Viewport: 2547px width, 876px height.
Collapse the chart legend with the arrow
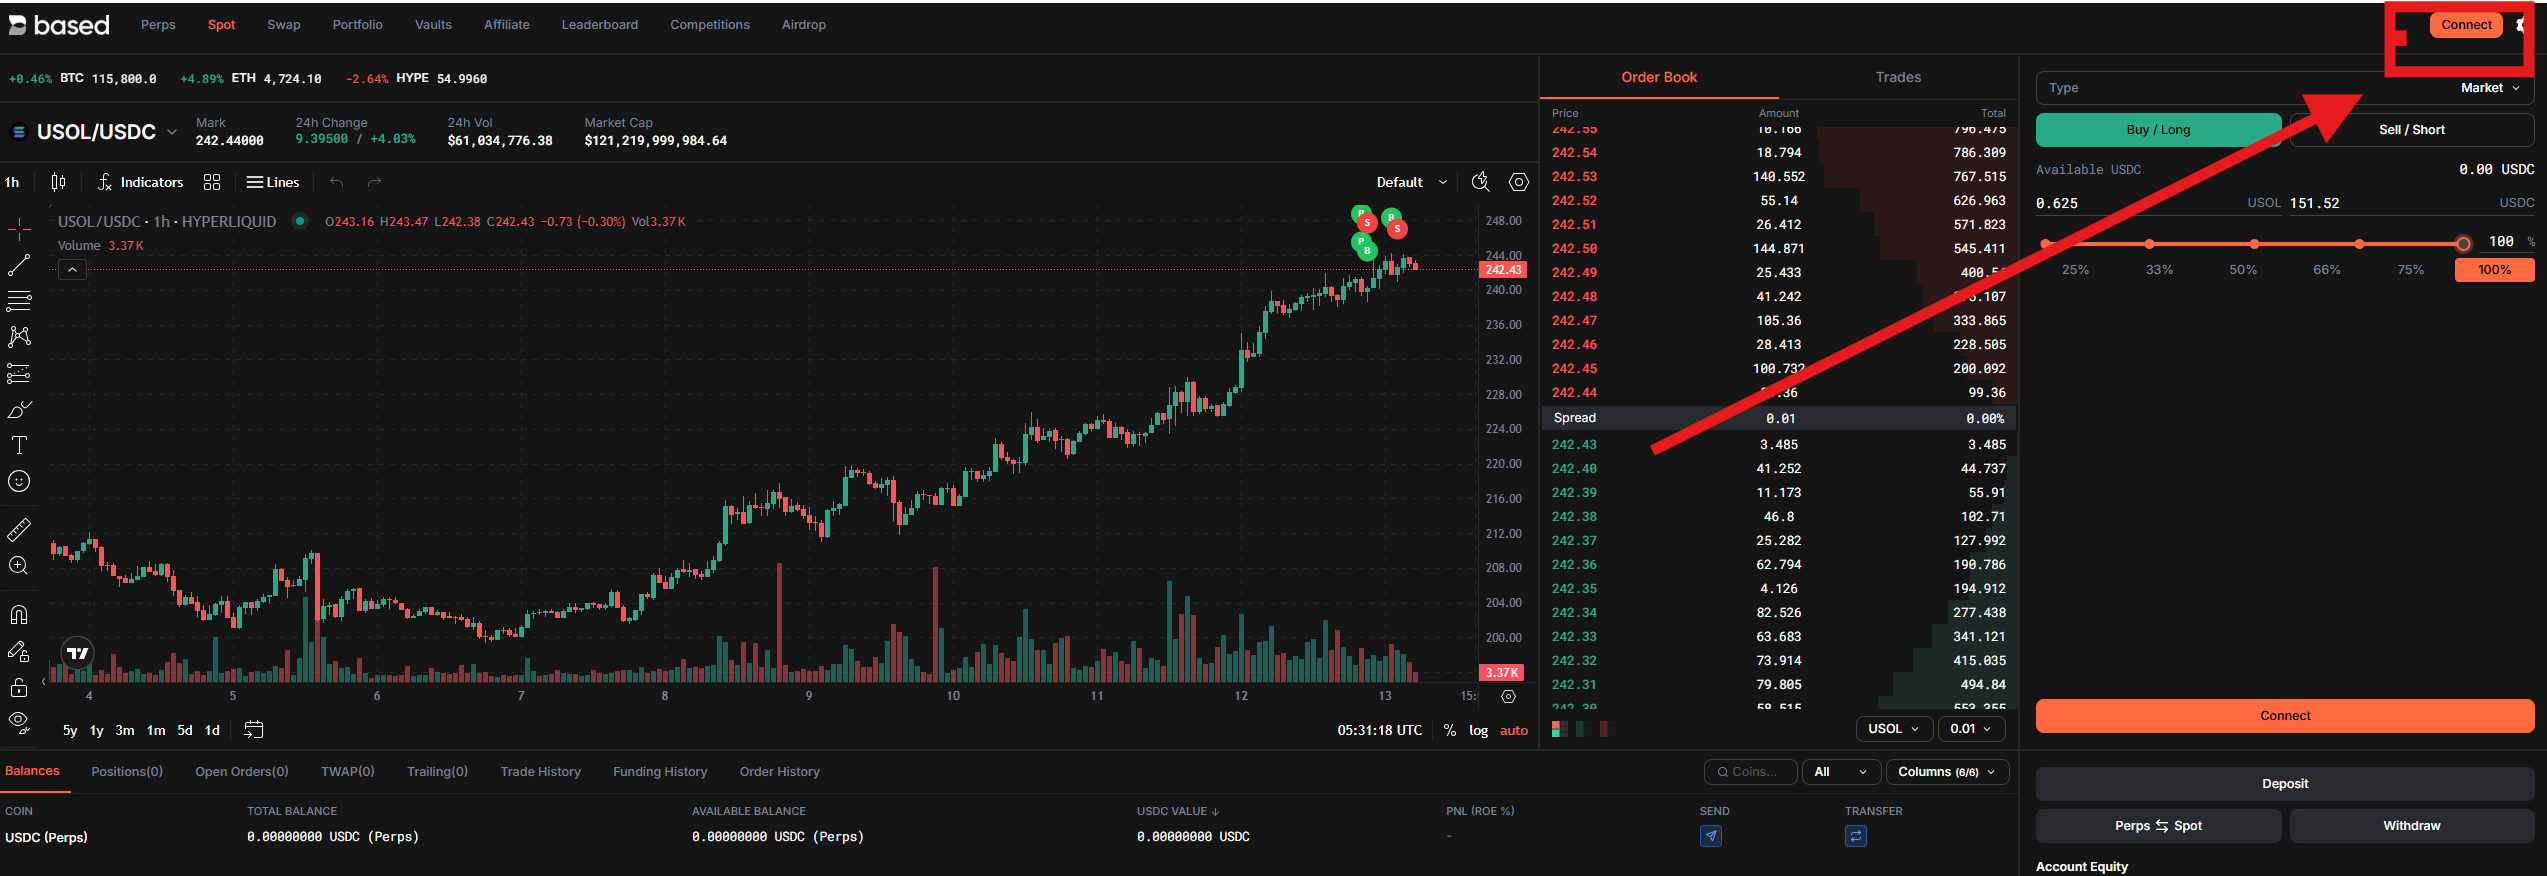click(x=72, y=270)
